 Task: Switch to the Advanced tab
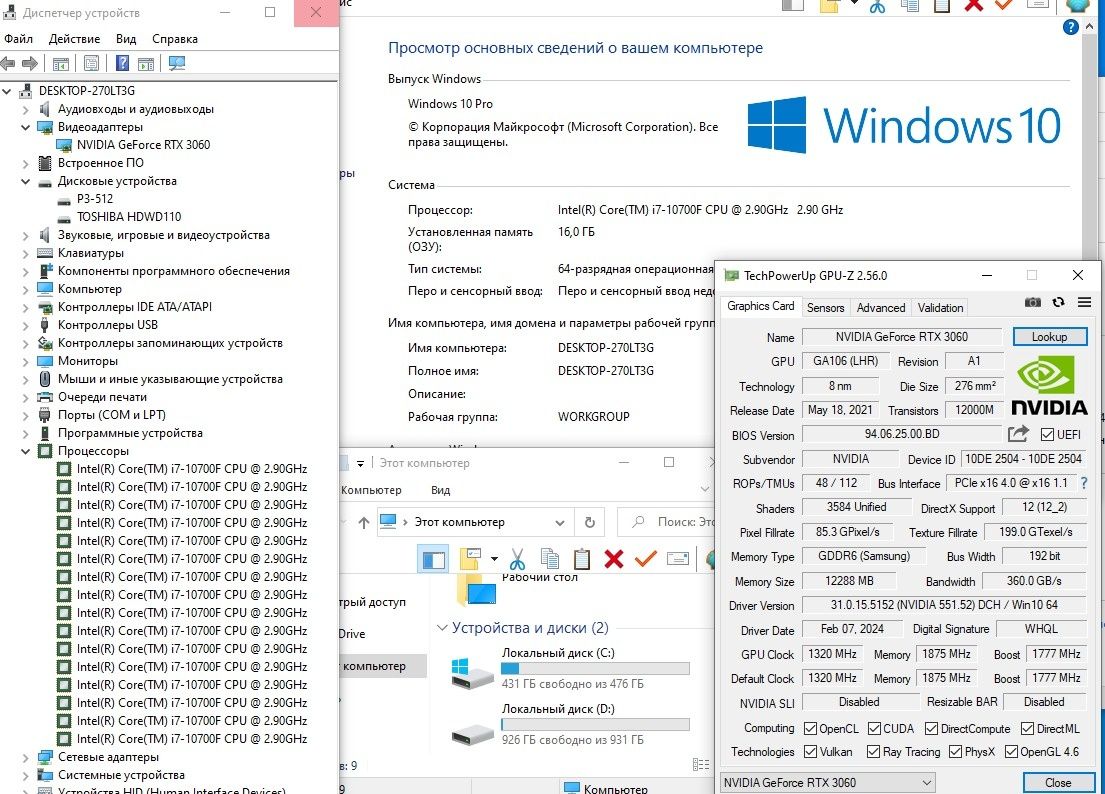881,307
